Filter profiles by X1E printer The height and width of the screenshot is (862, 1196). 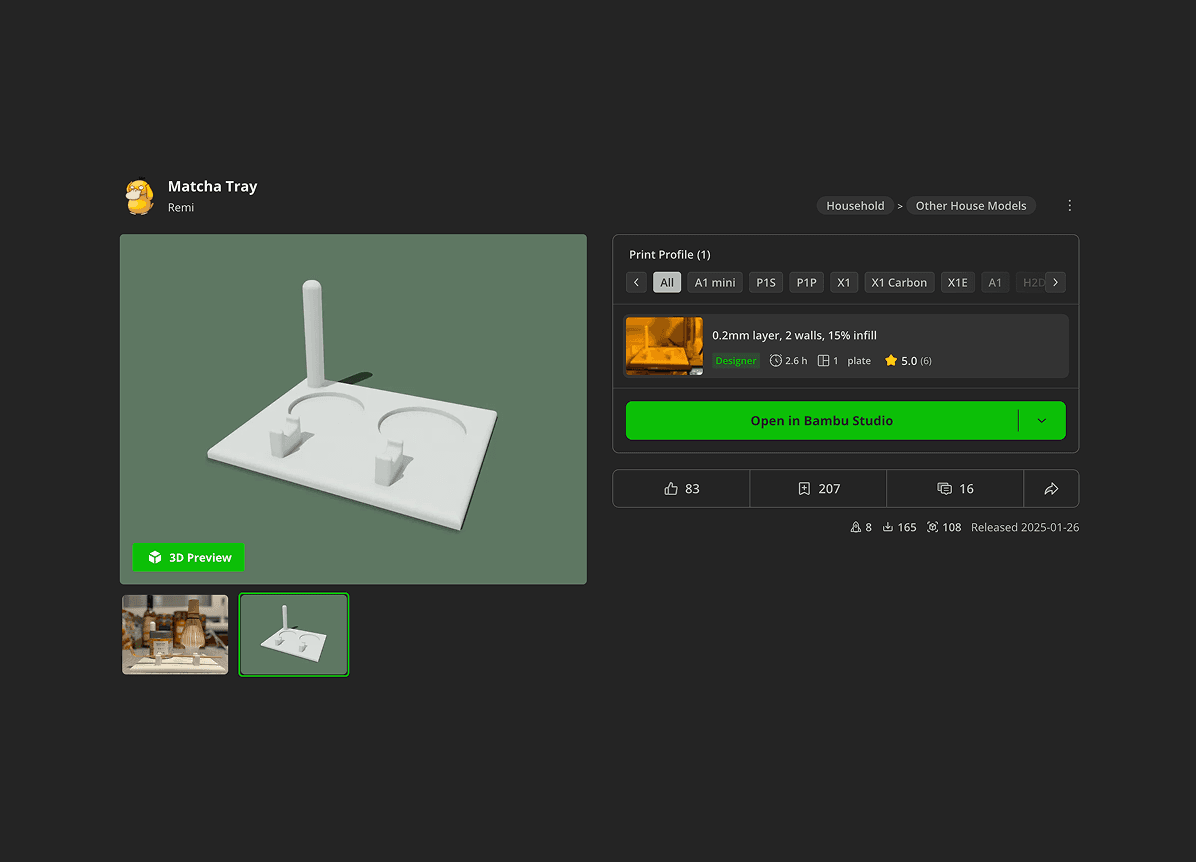tap(957, 283)
